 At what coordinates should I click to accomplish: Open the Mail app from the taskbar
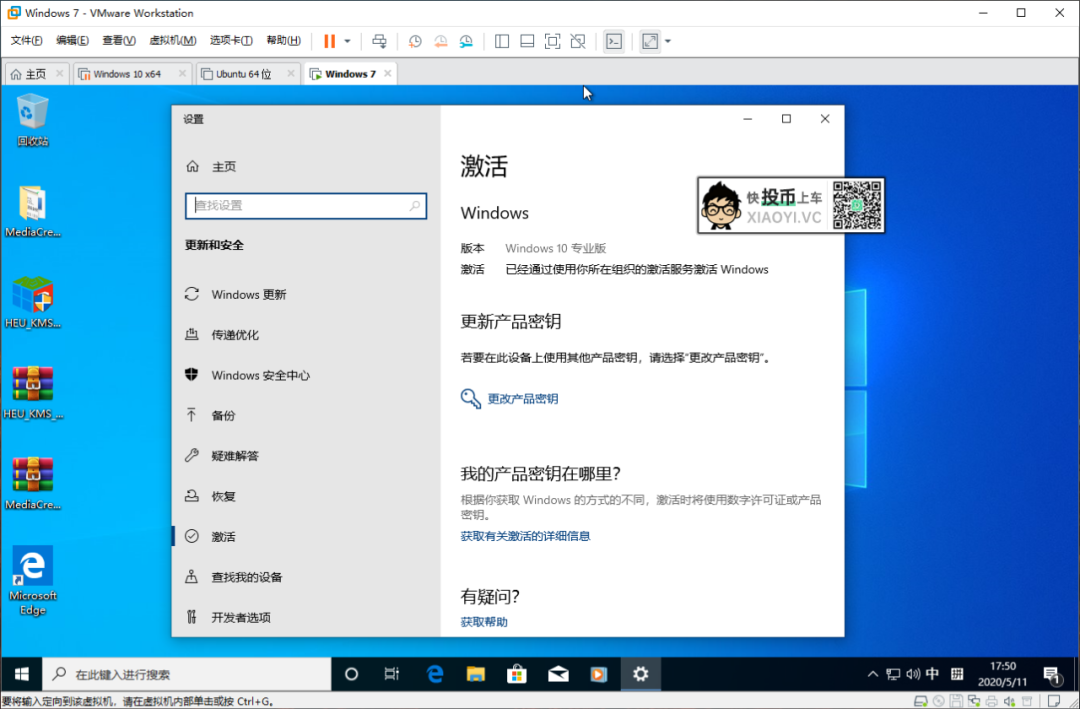(x=558, y=674)
